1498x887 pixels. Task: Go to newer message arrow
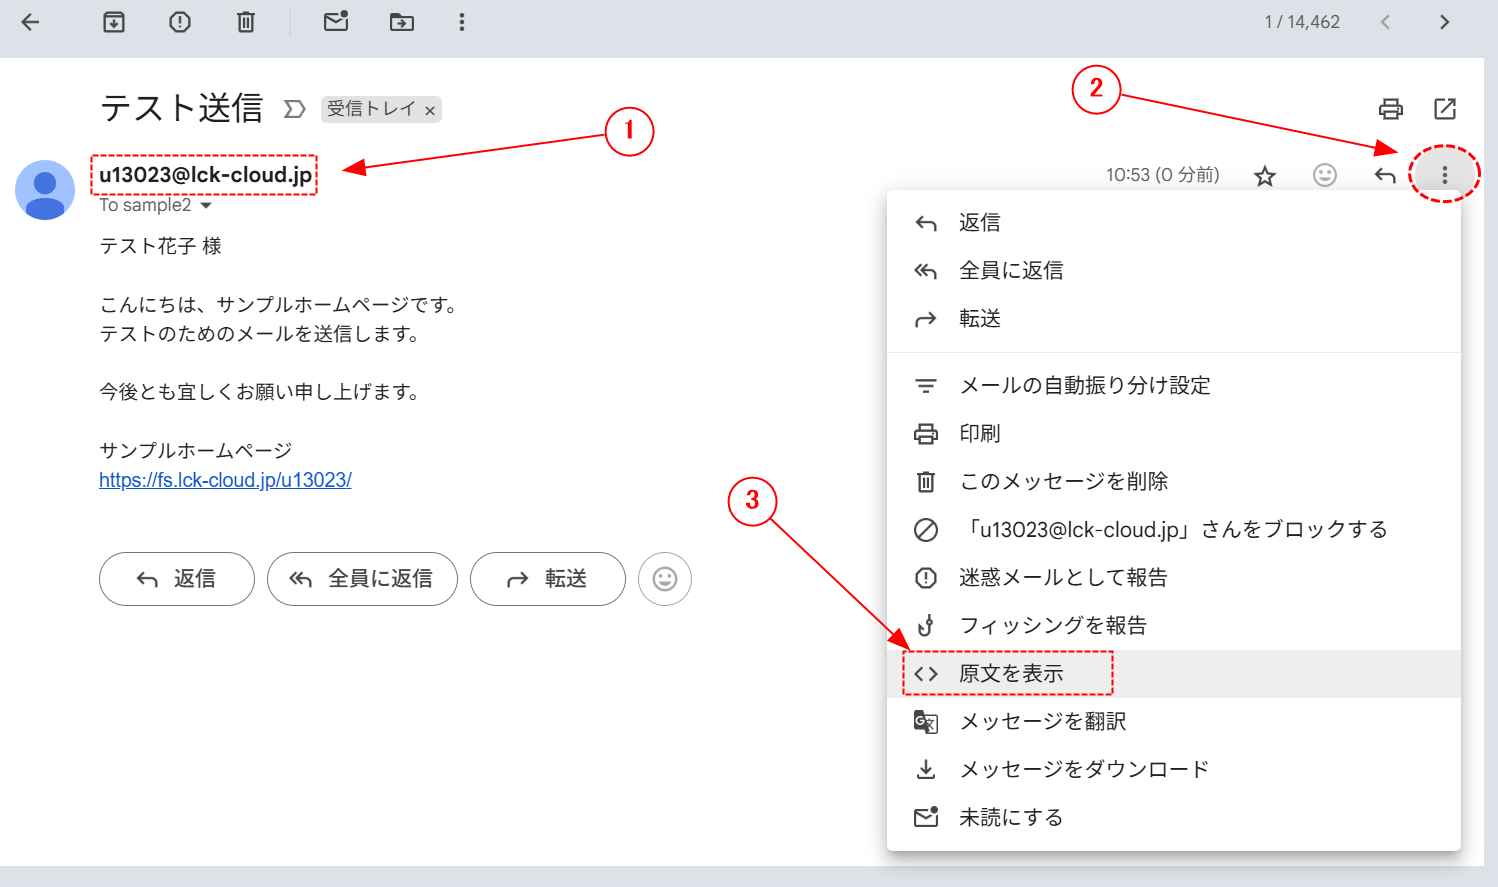(x=1385, y=22)
